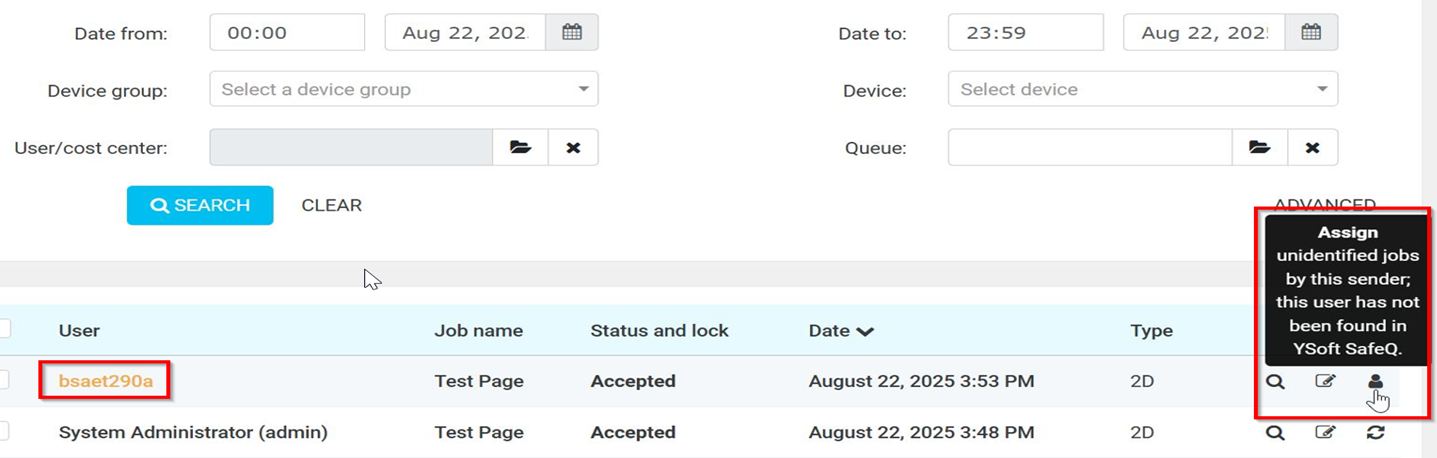This screenshot has width=1437, height=458.
Task: Browse for User/cost center with folder icon
Action: tap(520, 147)
